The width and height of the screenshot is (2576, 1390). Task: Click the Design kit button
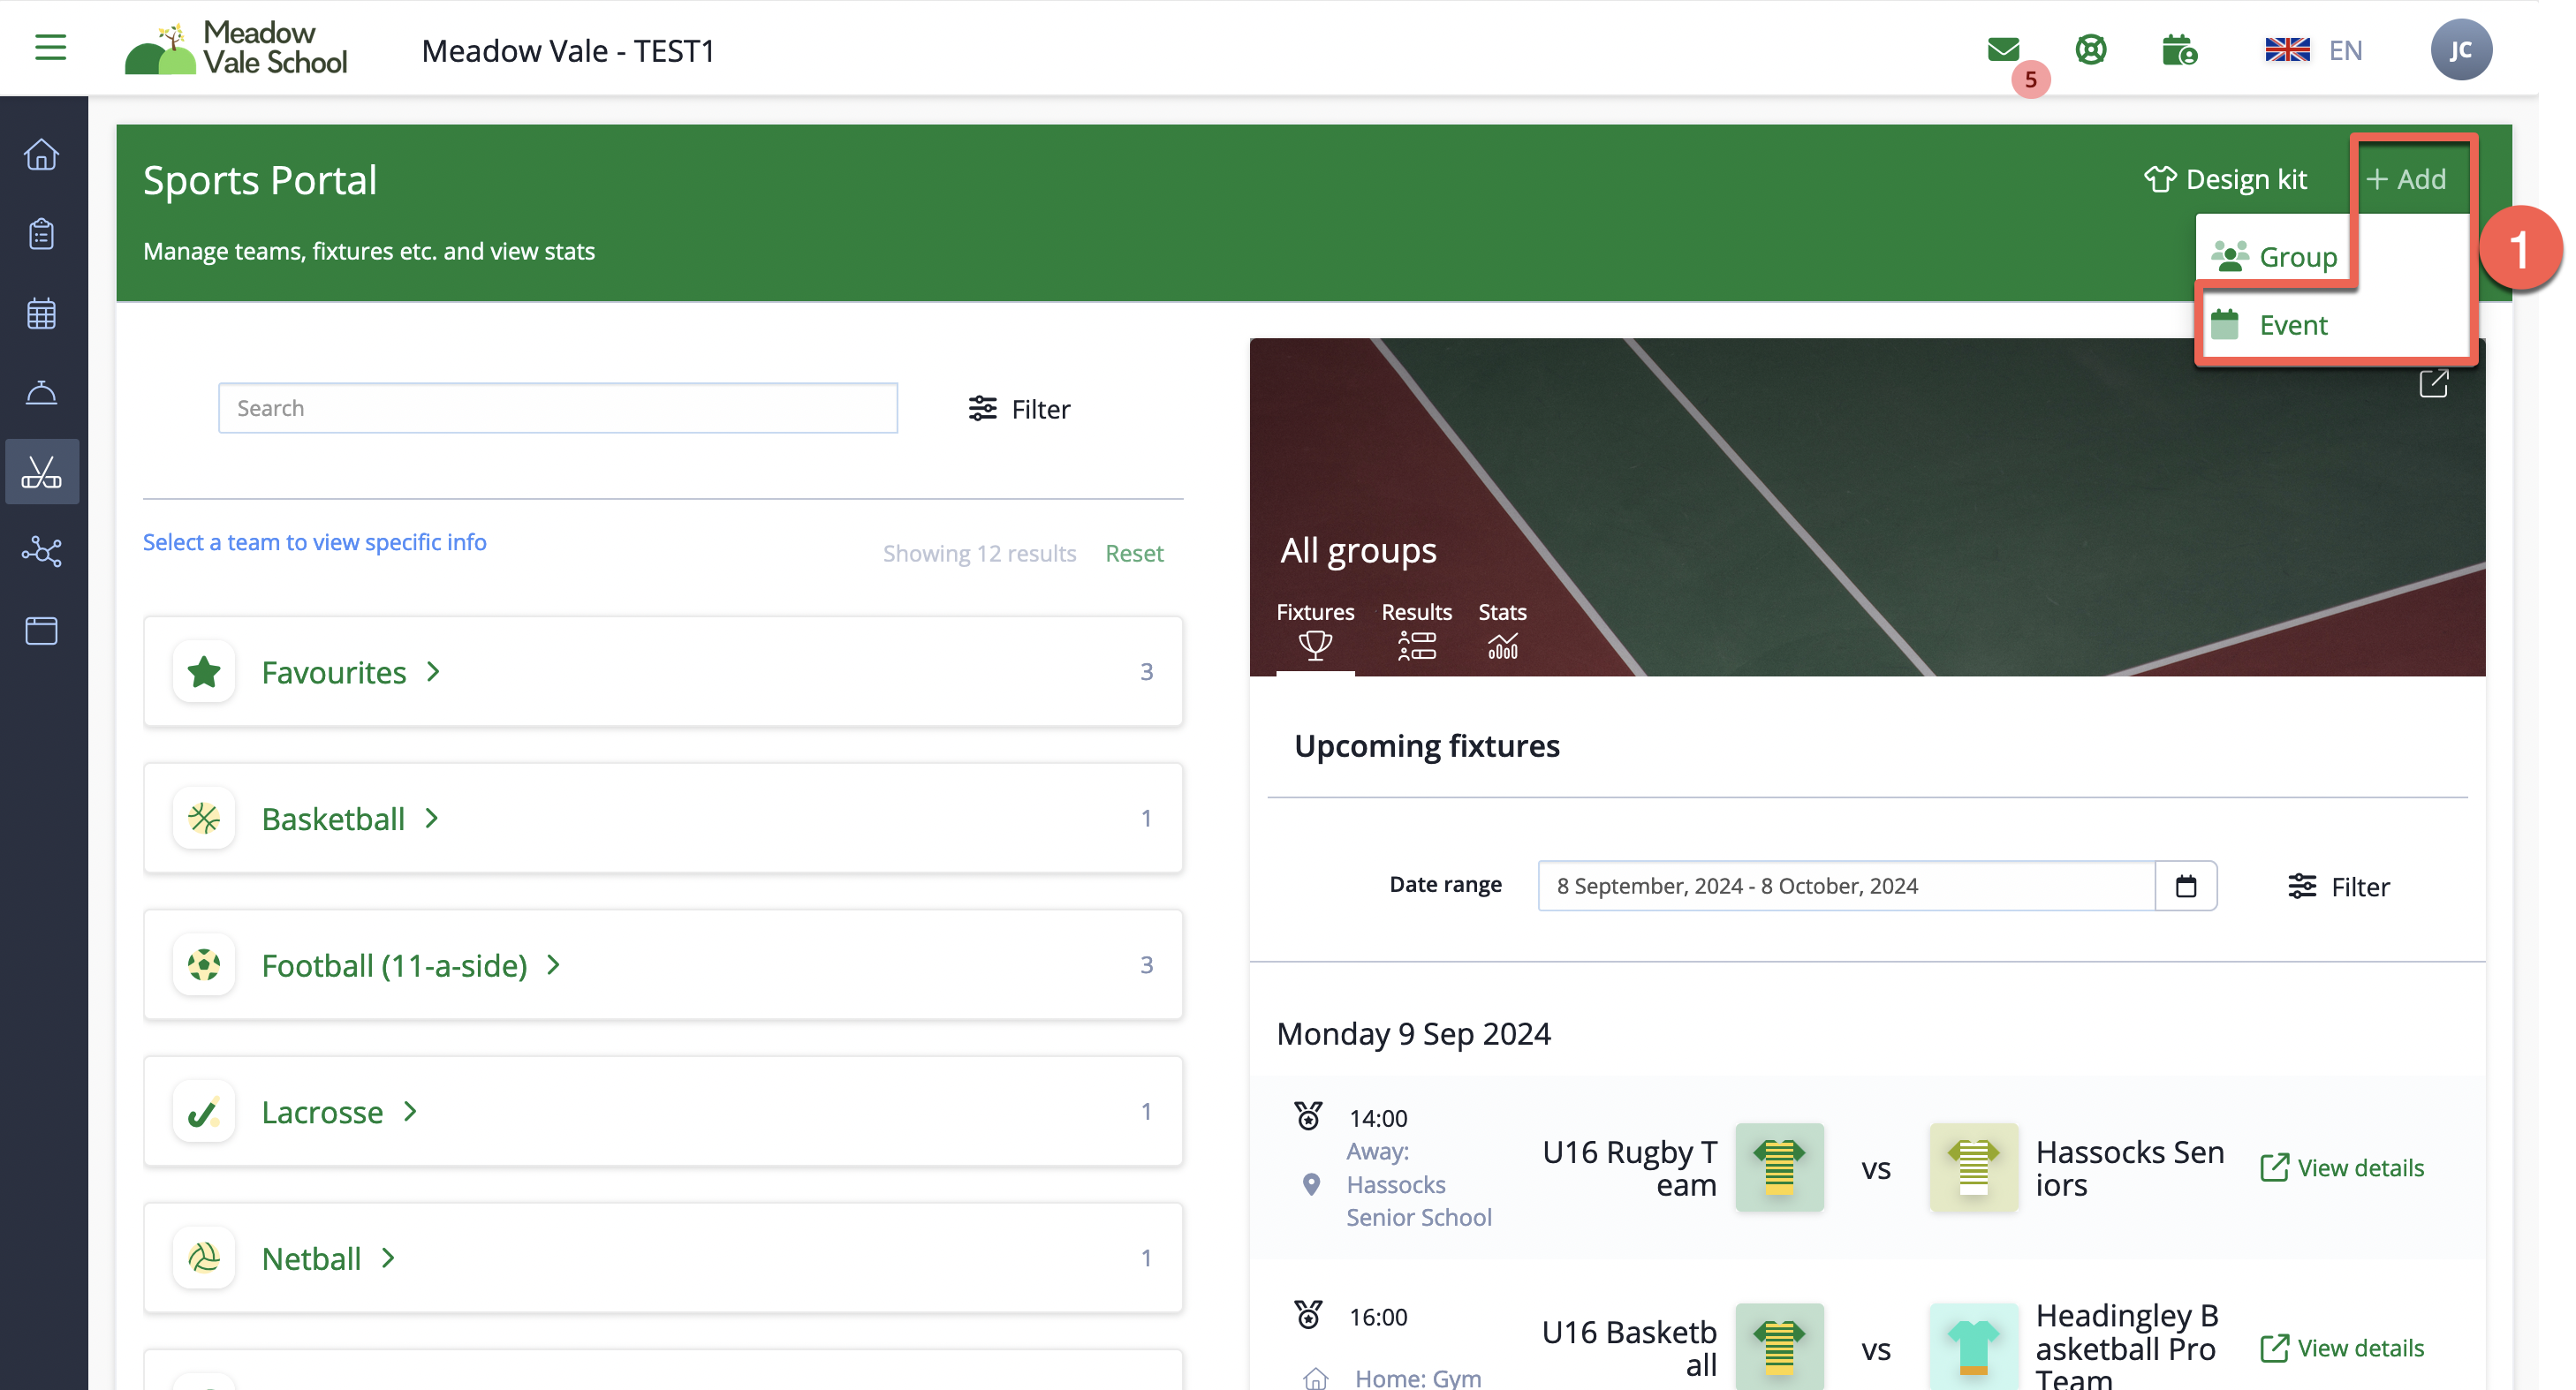[2225, 179]
